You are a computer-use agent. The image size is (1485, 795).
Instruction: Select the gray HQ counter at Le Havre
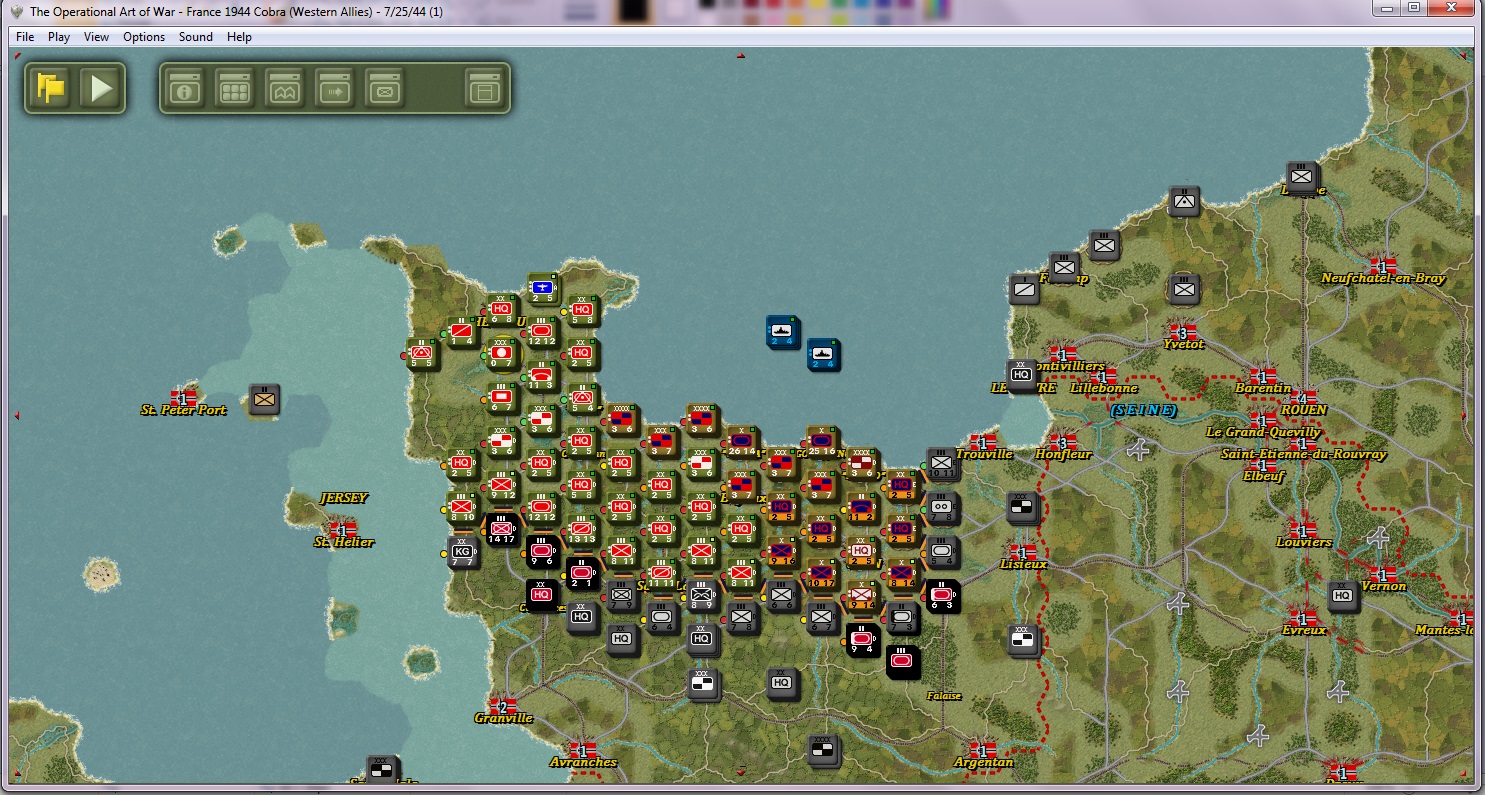click(x=1021, y=376)
